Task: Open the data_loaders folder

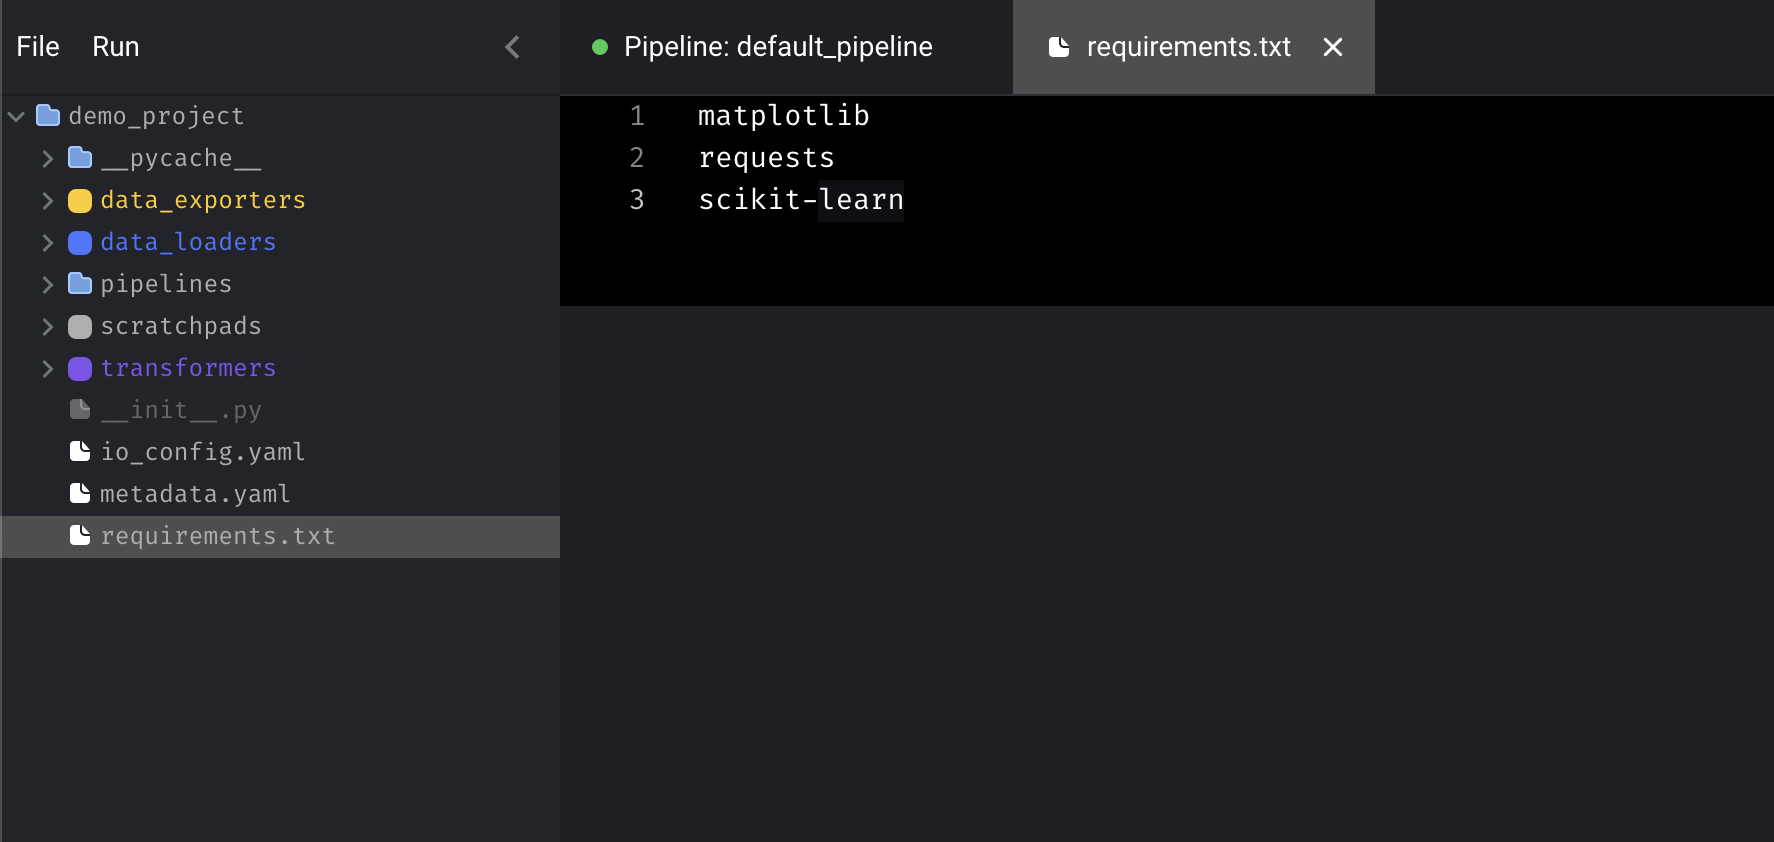Action: (188, 242)
